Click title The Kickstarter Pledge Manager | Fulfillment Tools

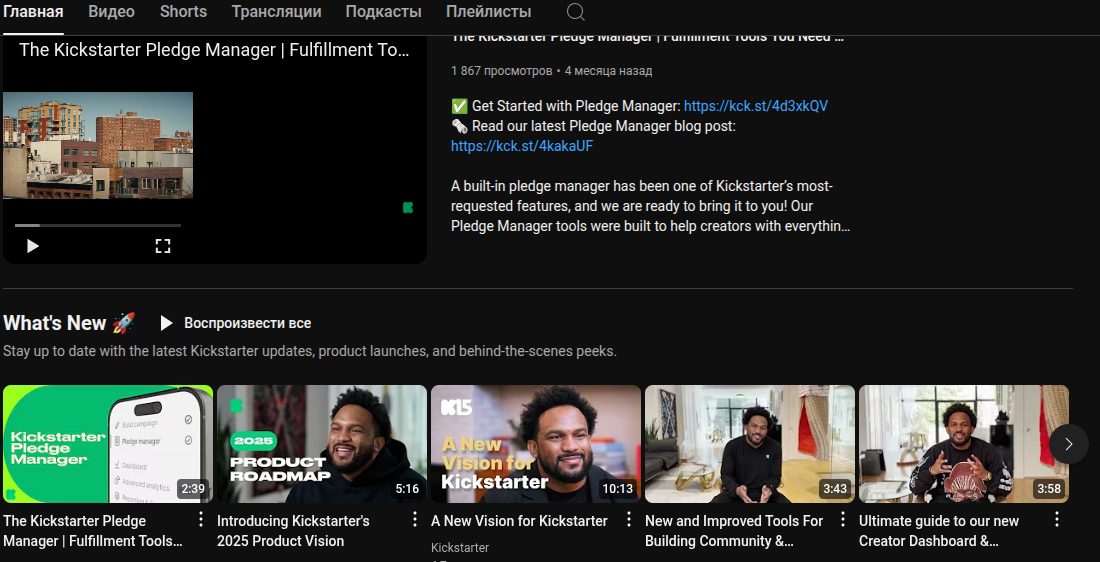[x=93, y=531]
